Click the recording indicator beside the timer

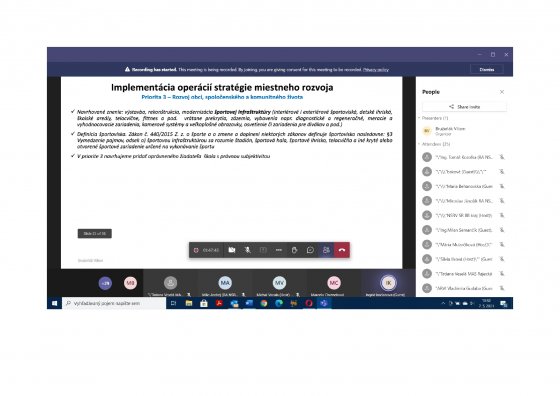[x=196, y=250]
